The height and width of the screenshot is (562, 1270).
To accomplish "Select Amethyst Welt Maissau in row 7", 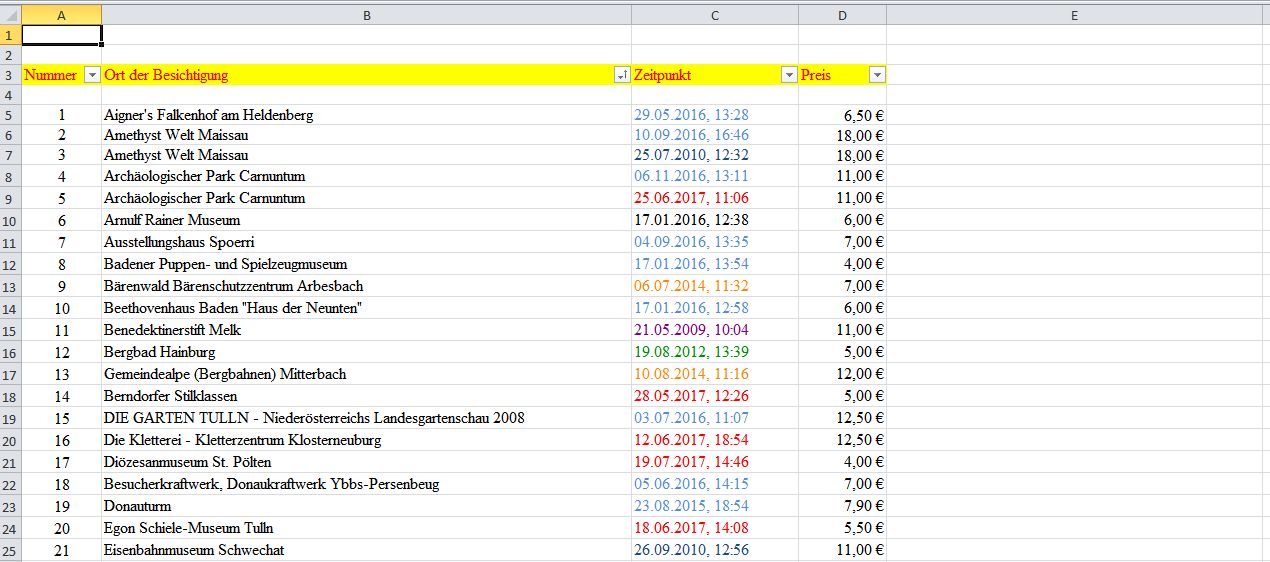I will pyautogui.click(x=366, y=155).
